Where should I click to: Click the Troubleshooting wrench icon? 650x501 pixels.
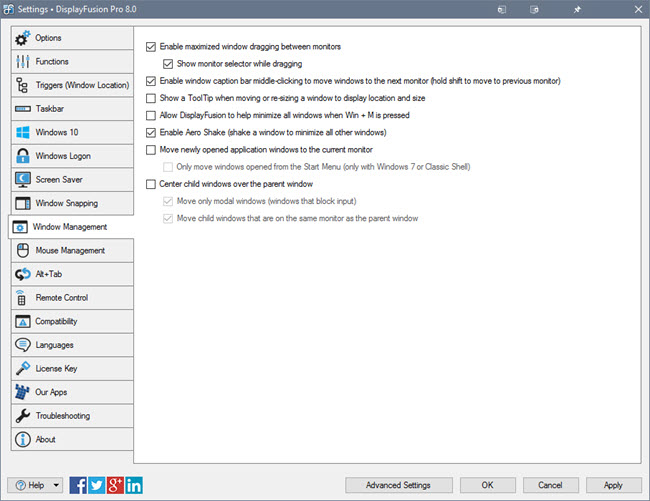point(23,416)
